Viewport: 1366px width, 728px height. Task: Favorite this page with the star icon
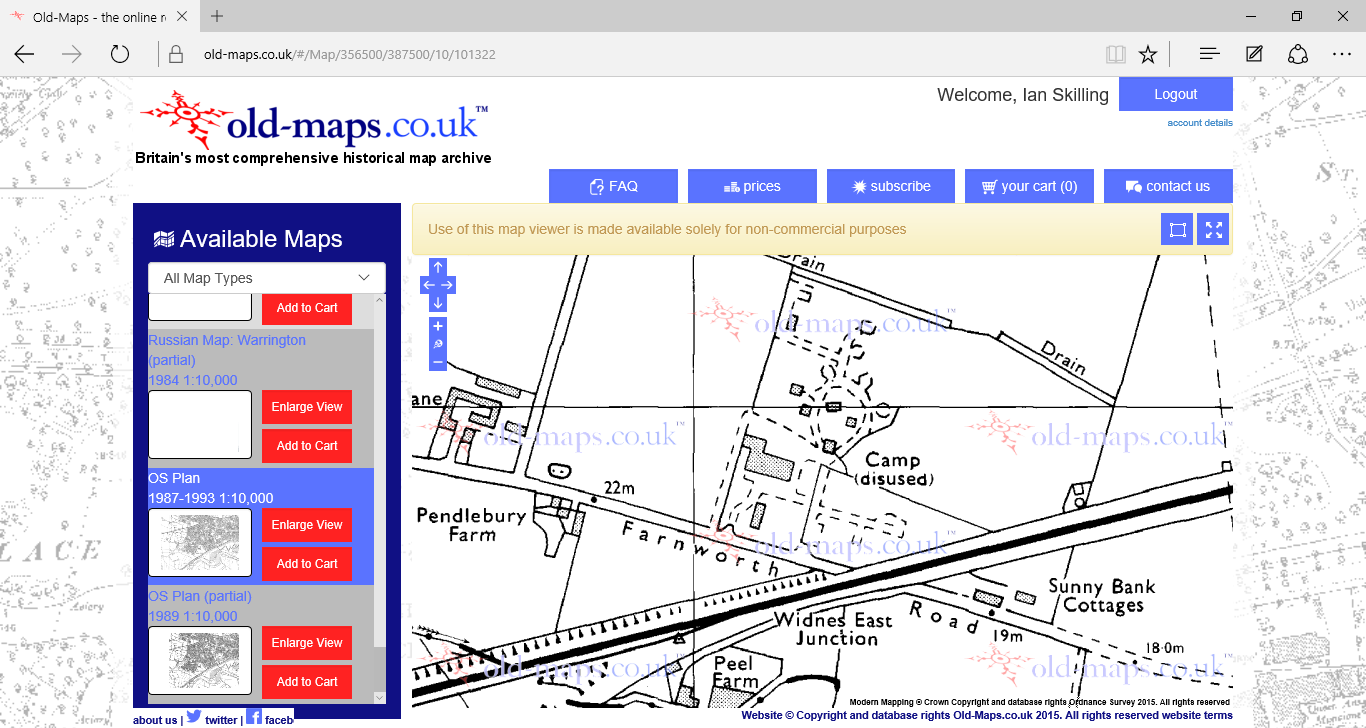(x=1148, y=54)
